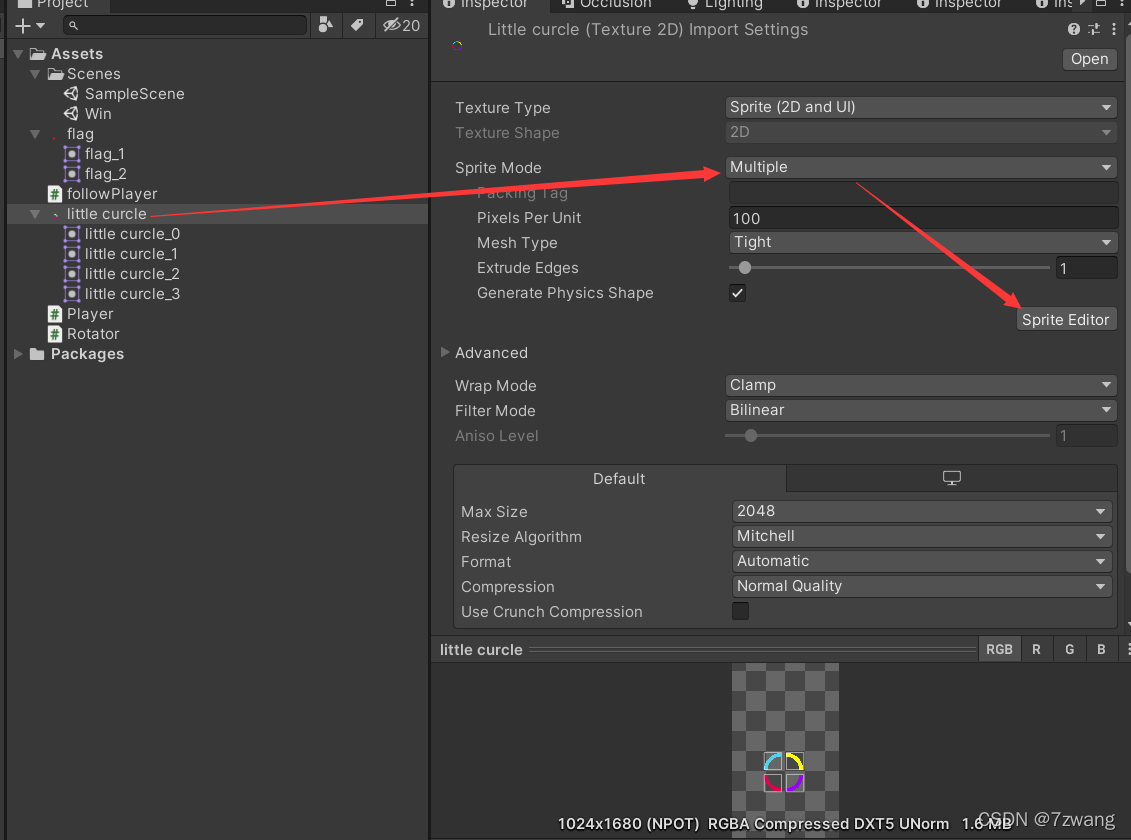Open the Max Size dropdown
The width and height of the screenshot is (1131, 840).
tap(922, 511)
